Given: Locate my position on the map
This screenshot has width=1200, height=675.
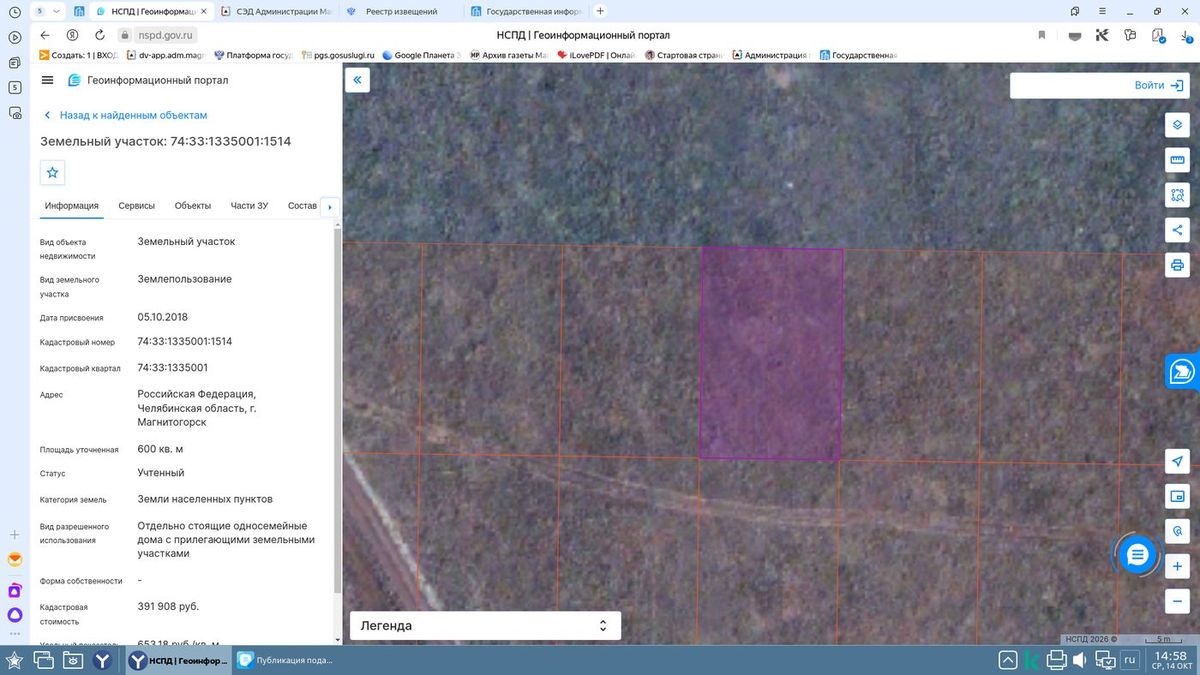Looking at the screenshot, I should [x=1177, y=461].
